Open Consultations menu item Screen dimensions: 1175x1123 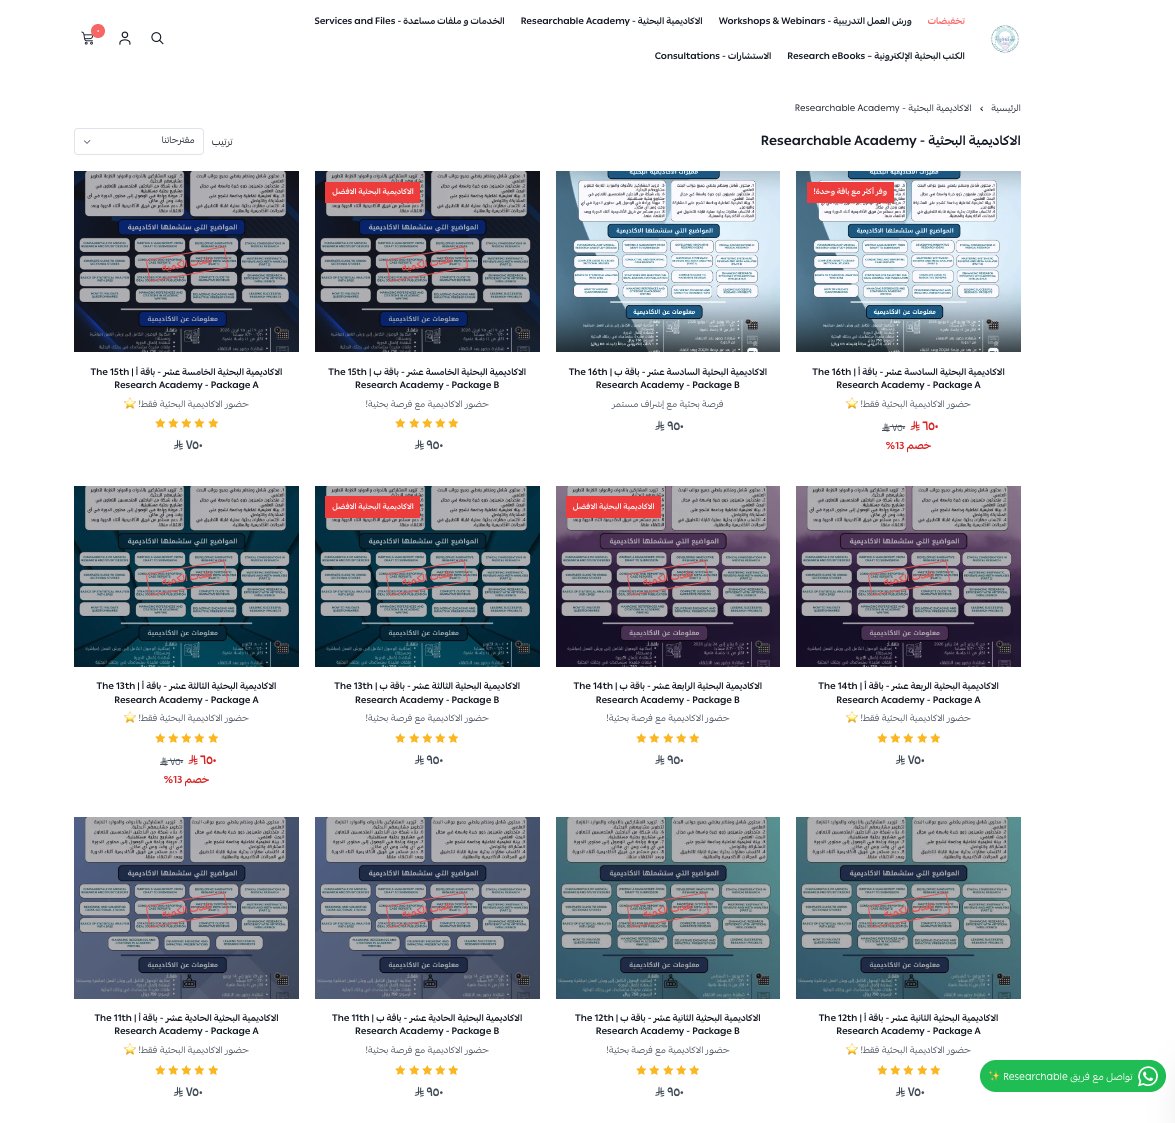point(713,56)
